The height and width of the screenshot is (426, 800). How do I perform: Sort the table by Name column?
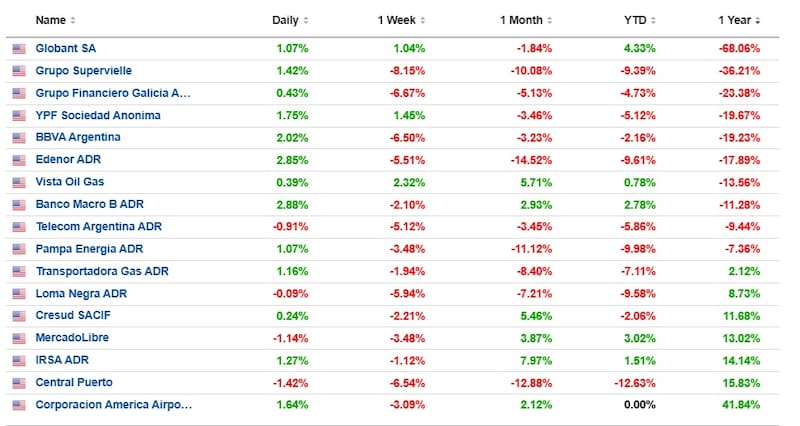(54, 20)
